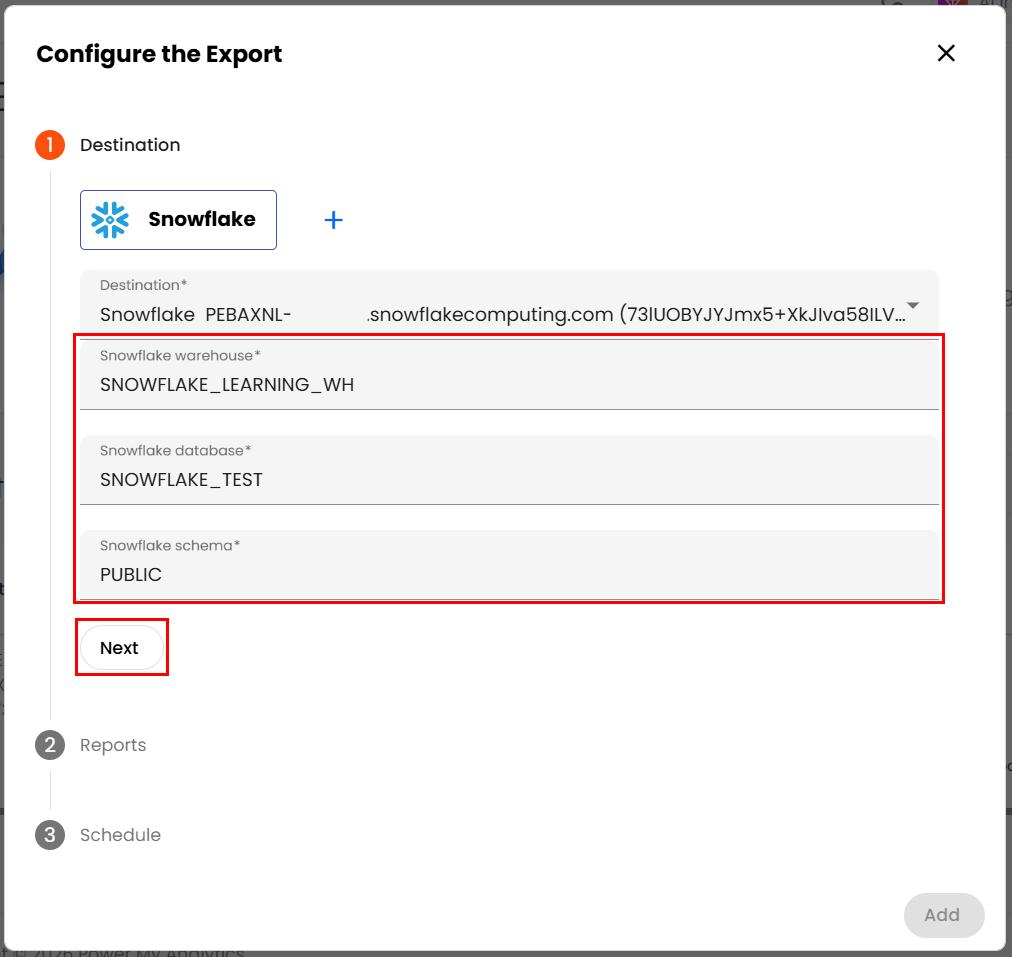Click the orange step 1 circle

click(50, 145)
